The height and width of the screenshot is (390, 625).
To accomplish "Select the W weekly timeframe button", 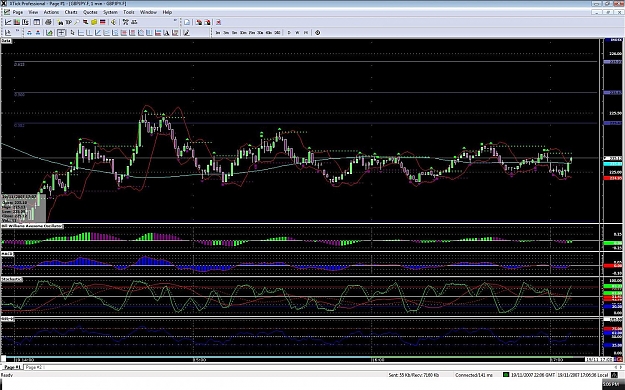I will (x=297, y=33).
